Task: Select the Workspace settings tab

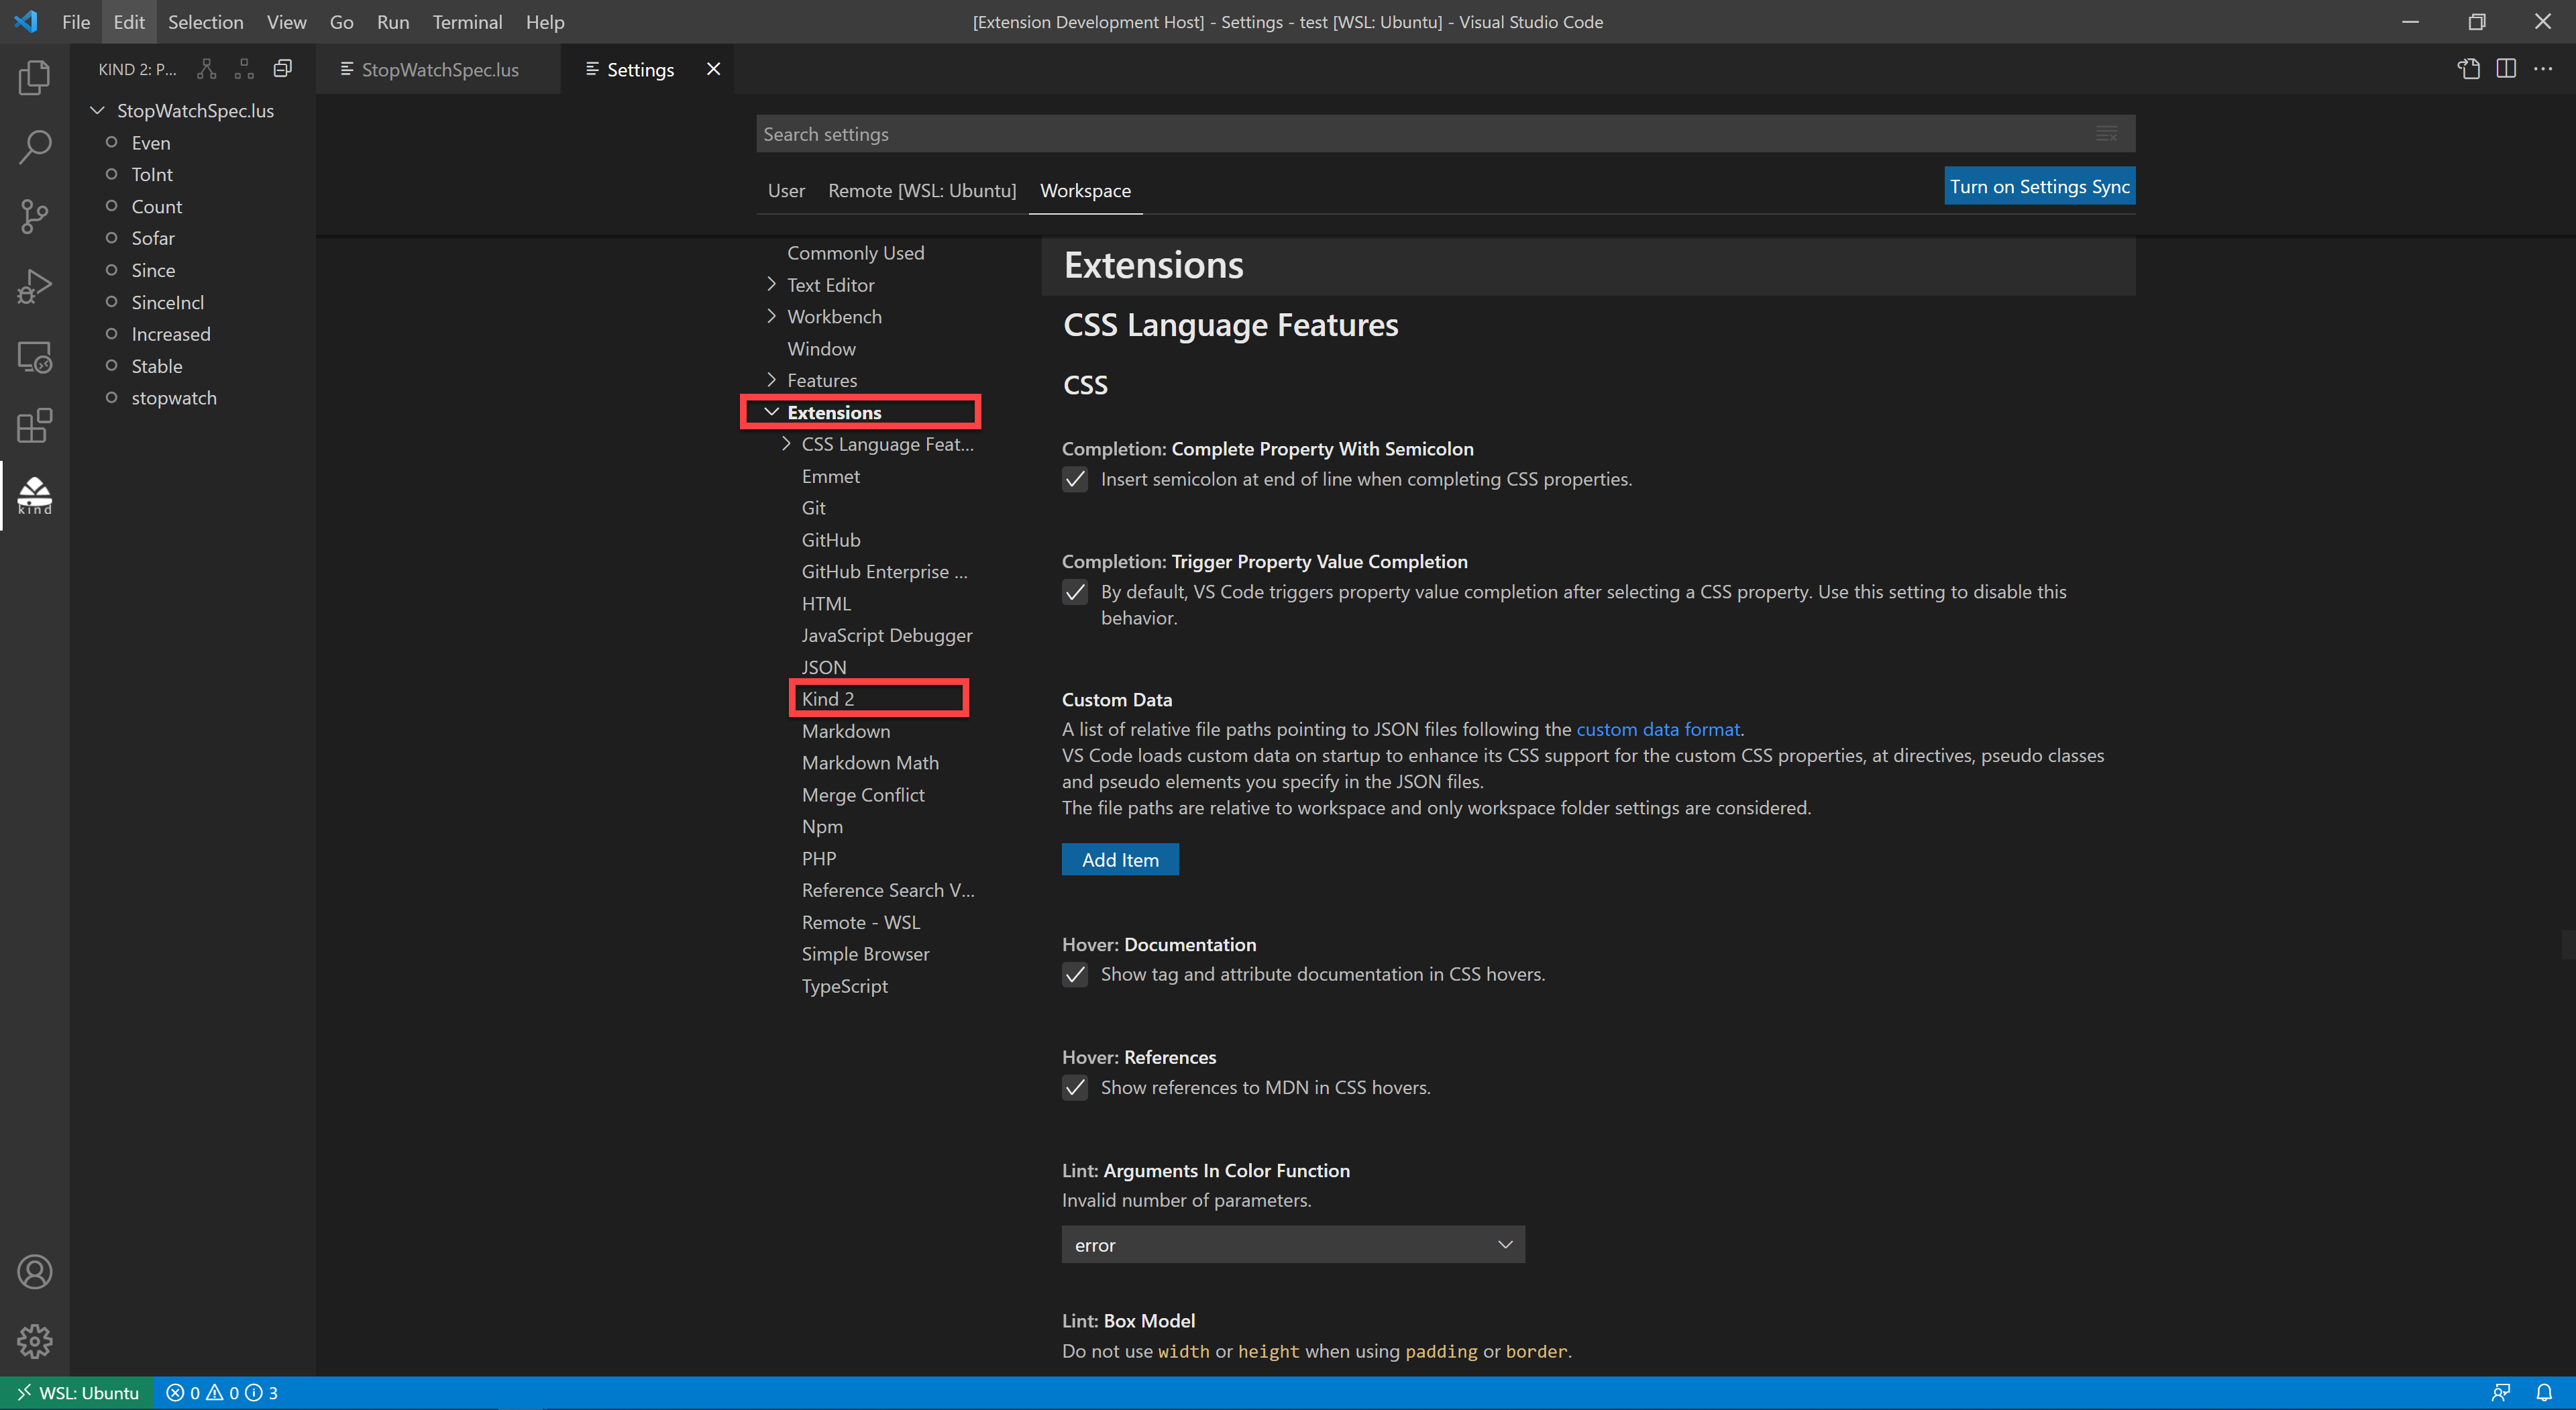Action: coord(1085,190)
